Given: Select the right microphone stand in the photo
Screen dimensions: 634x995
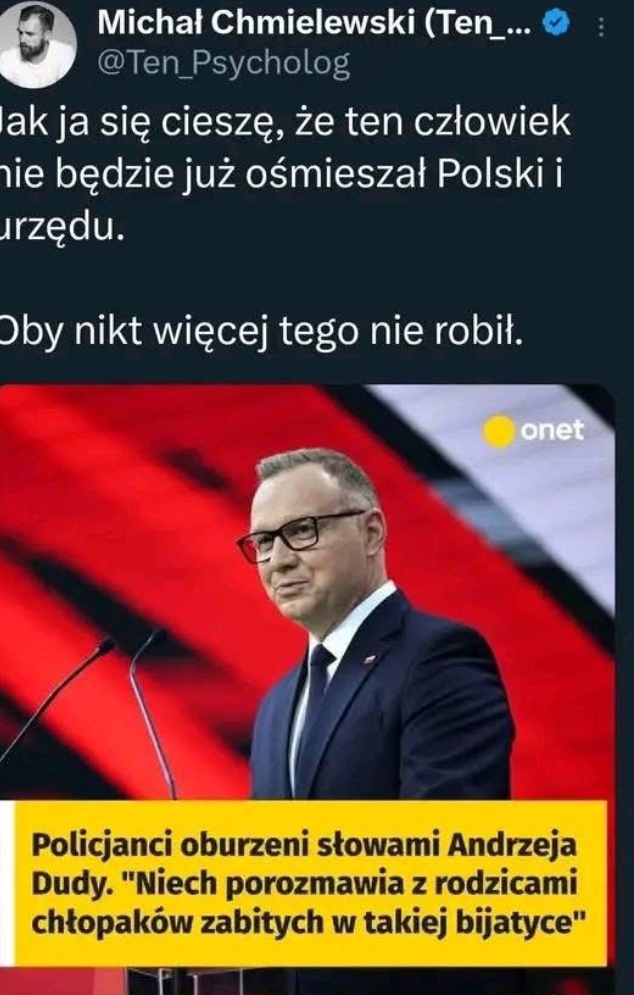Looking at the screenshot, I should [x=151, y=712].
